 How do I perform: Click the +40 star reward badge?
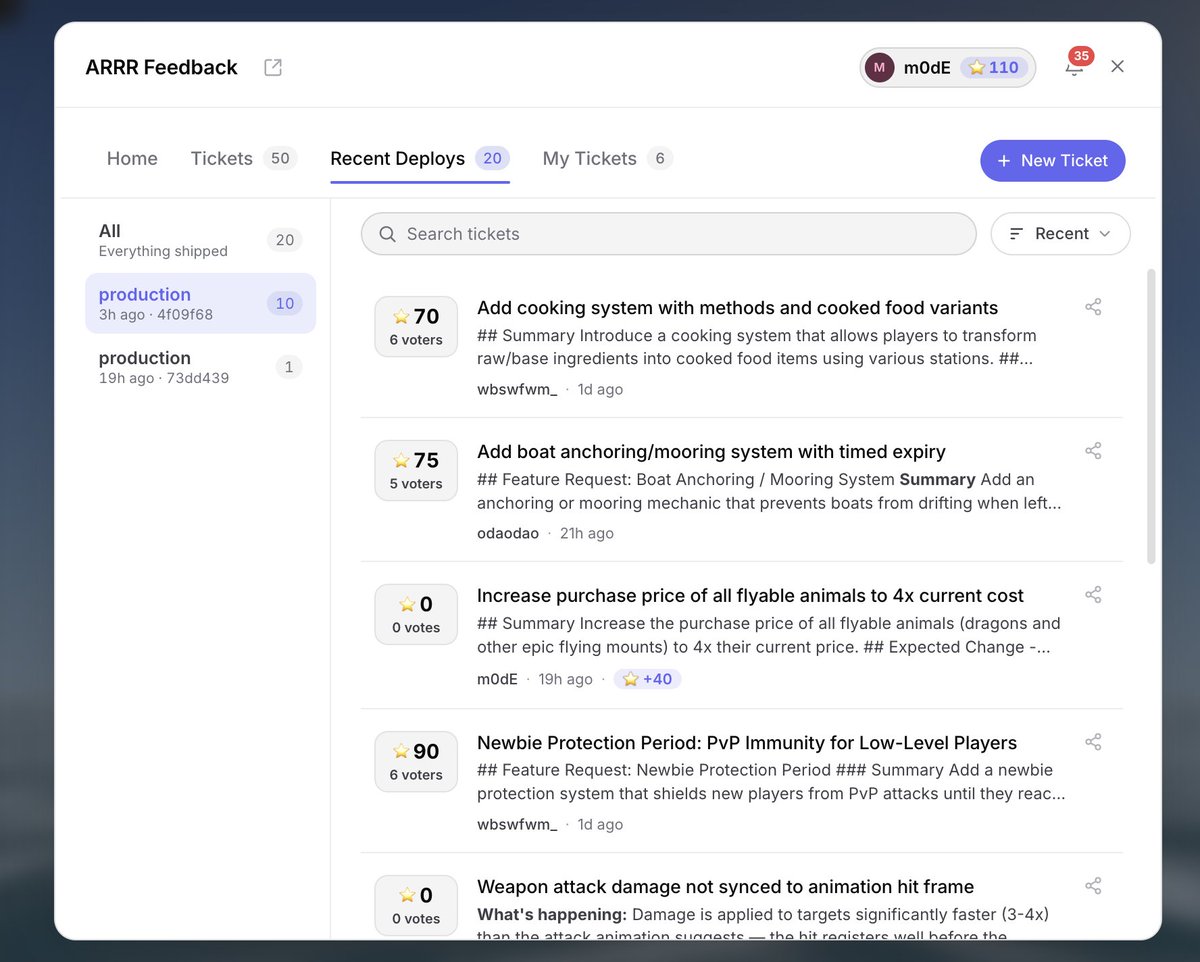(648, 679)
